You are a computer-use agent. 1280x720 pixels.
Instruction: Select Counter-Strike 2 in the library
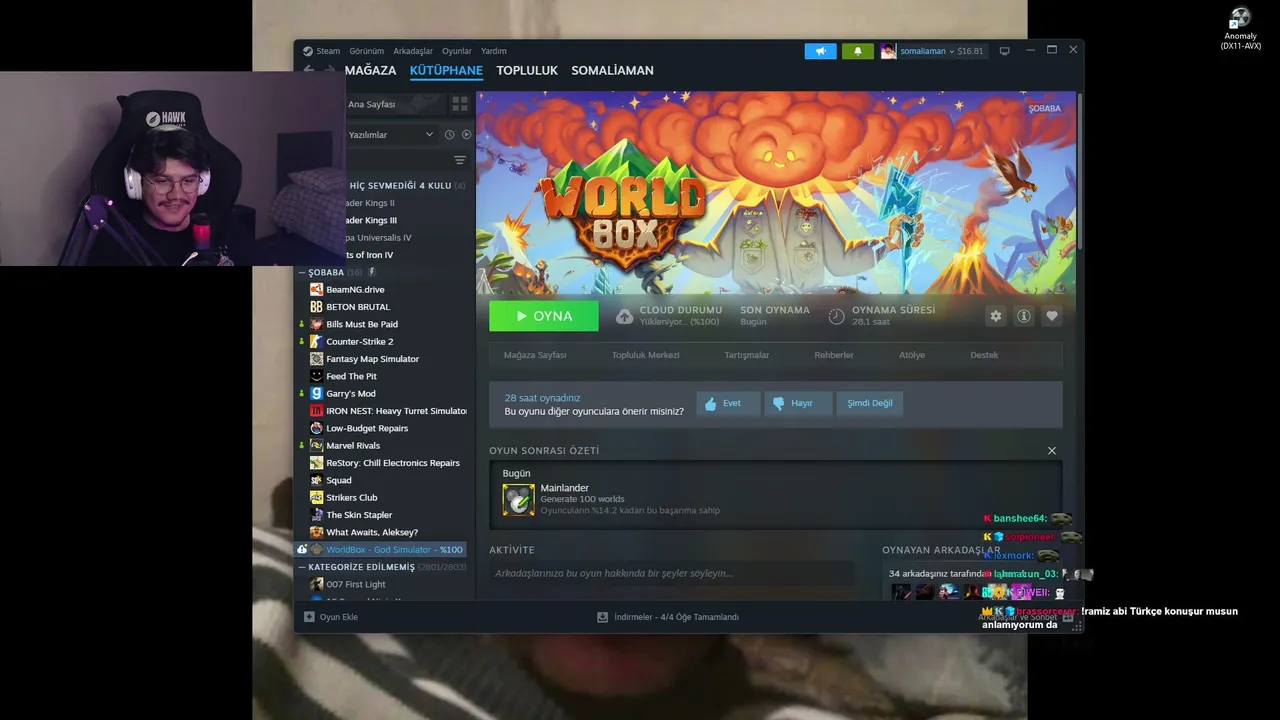(359, 341)
